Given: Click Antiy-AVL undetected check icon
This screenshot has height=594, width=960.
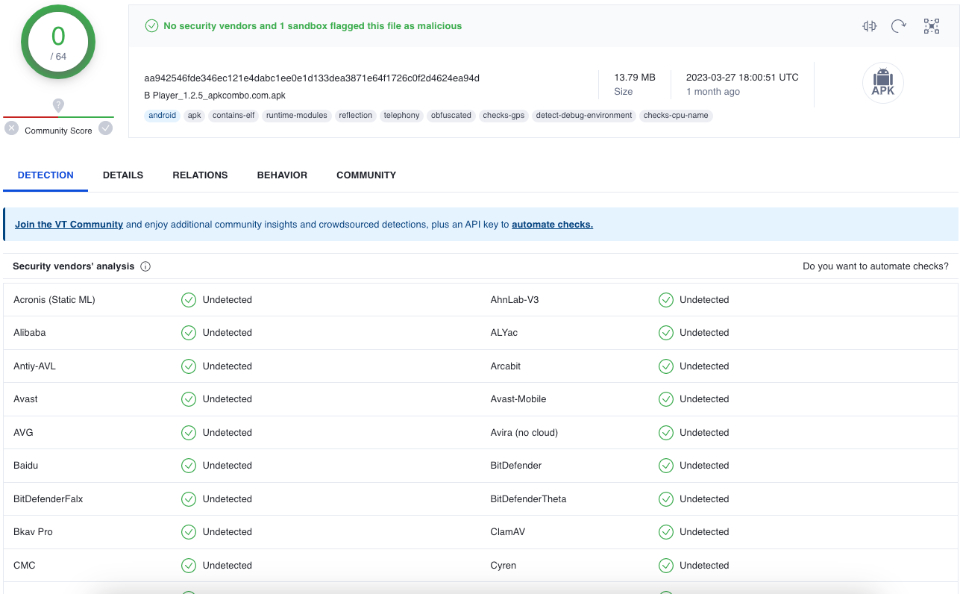Looking at the screenshot, I should pos(189,366).
